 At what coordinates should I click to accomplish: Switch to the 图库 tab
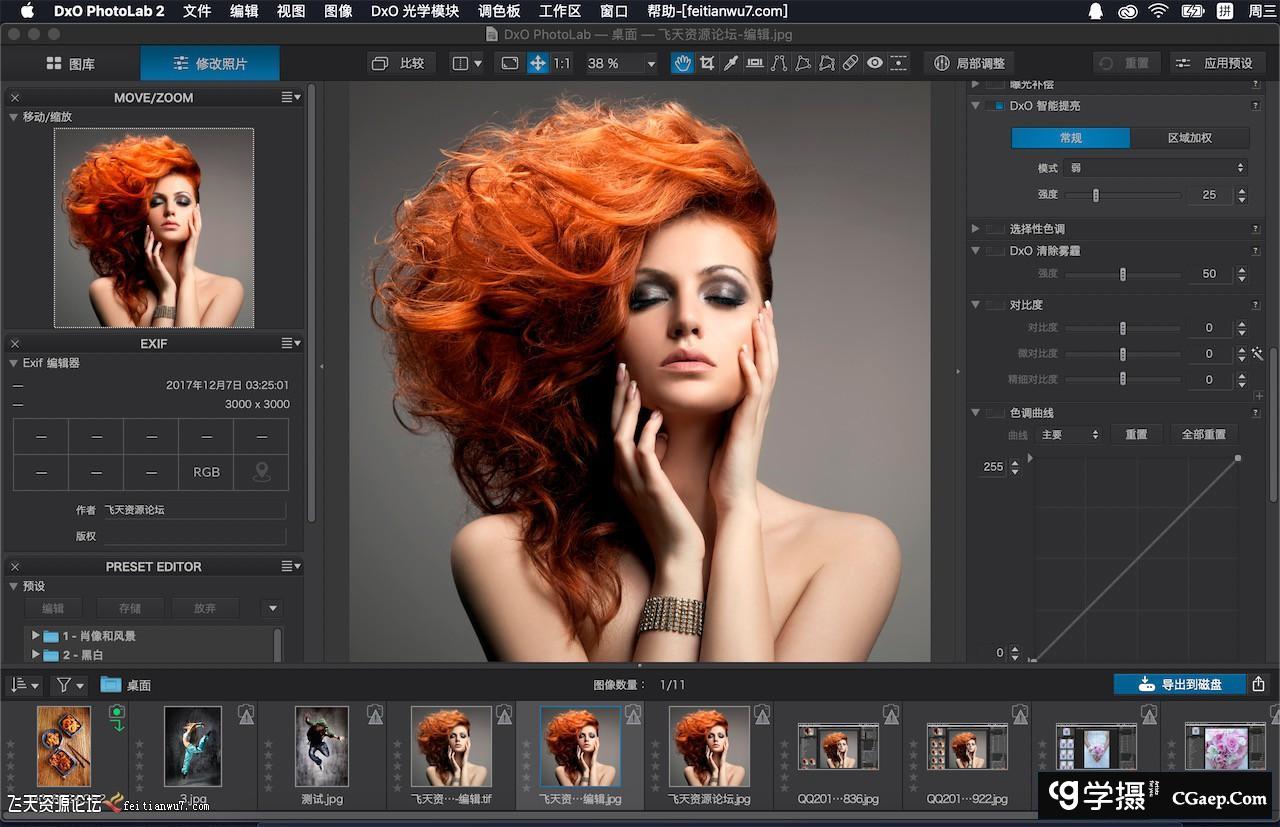point(70,63)
